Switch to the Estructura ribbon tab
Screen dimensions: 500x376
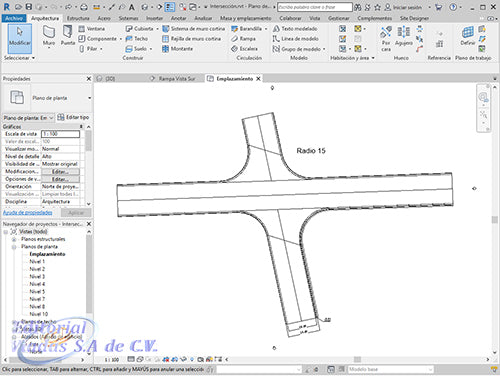click(x=78, y=18)
